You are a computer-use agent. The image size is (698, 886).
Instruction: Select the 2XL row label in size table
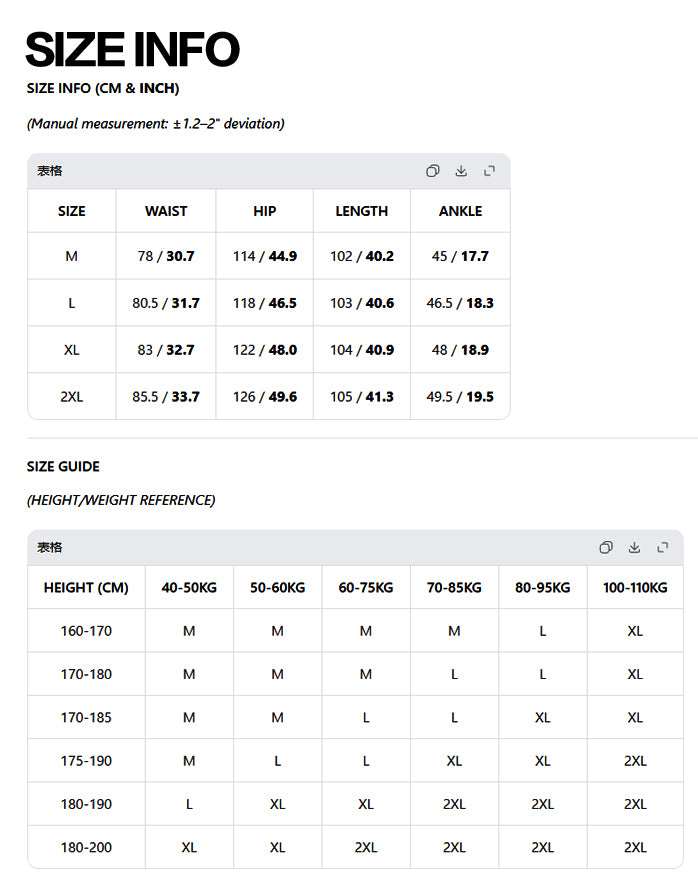[71, 397]
